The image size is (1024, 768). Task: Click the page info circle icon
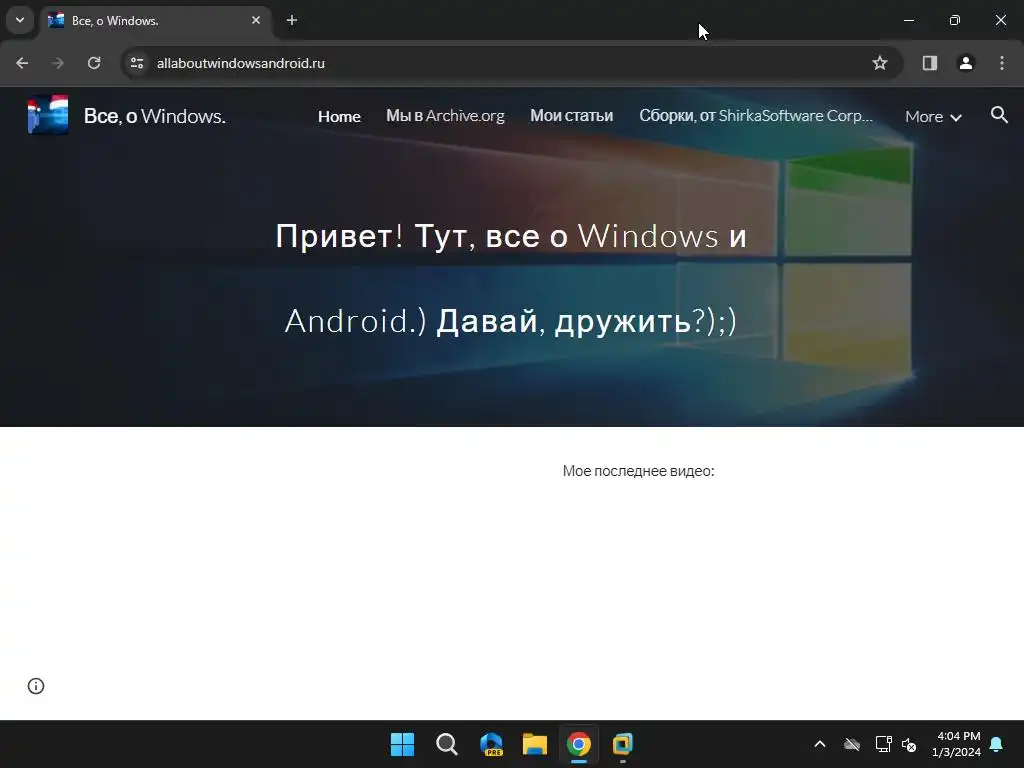36,686
